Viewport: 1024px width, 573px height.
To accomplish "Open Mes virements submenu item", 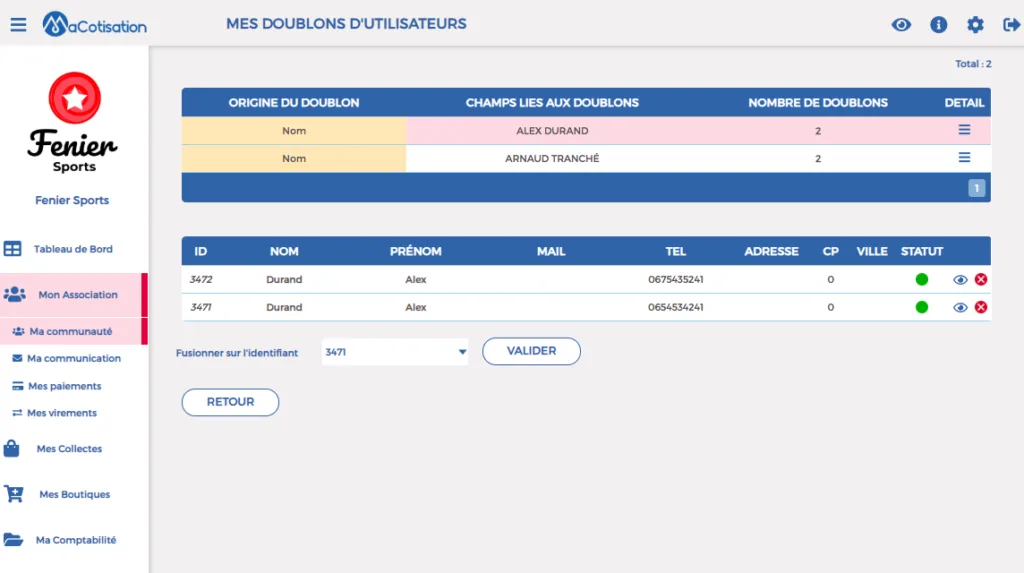I will click(x=62, y=413).
